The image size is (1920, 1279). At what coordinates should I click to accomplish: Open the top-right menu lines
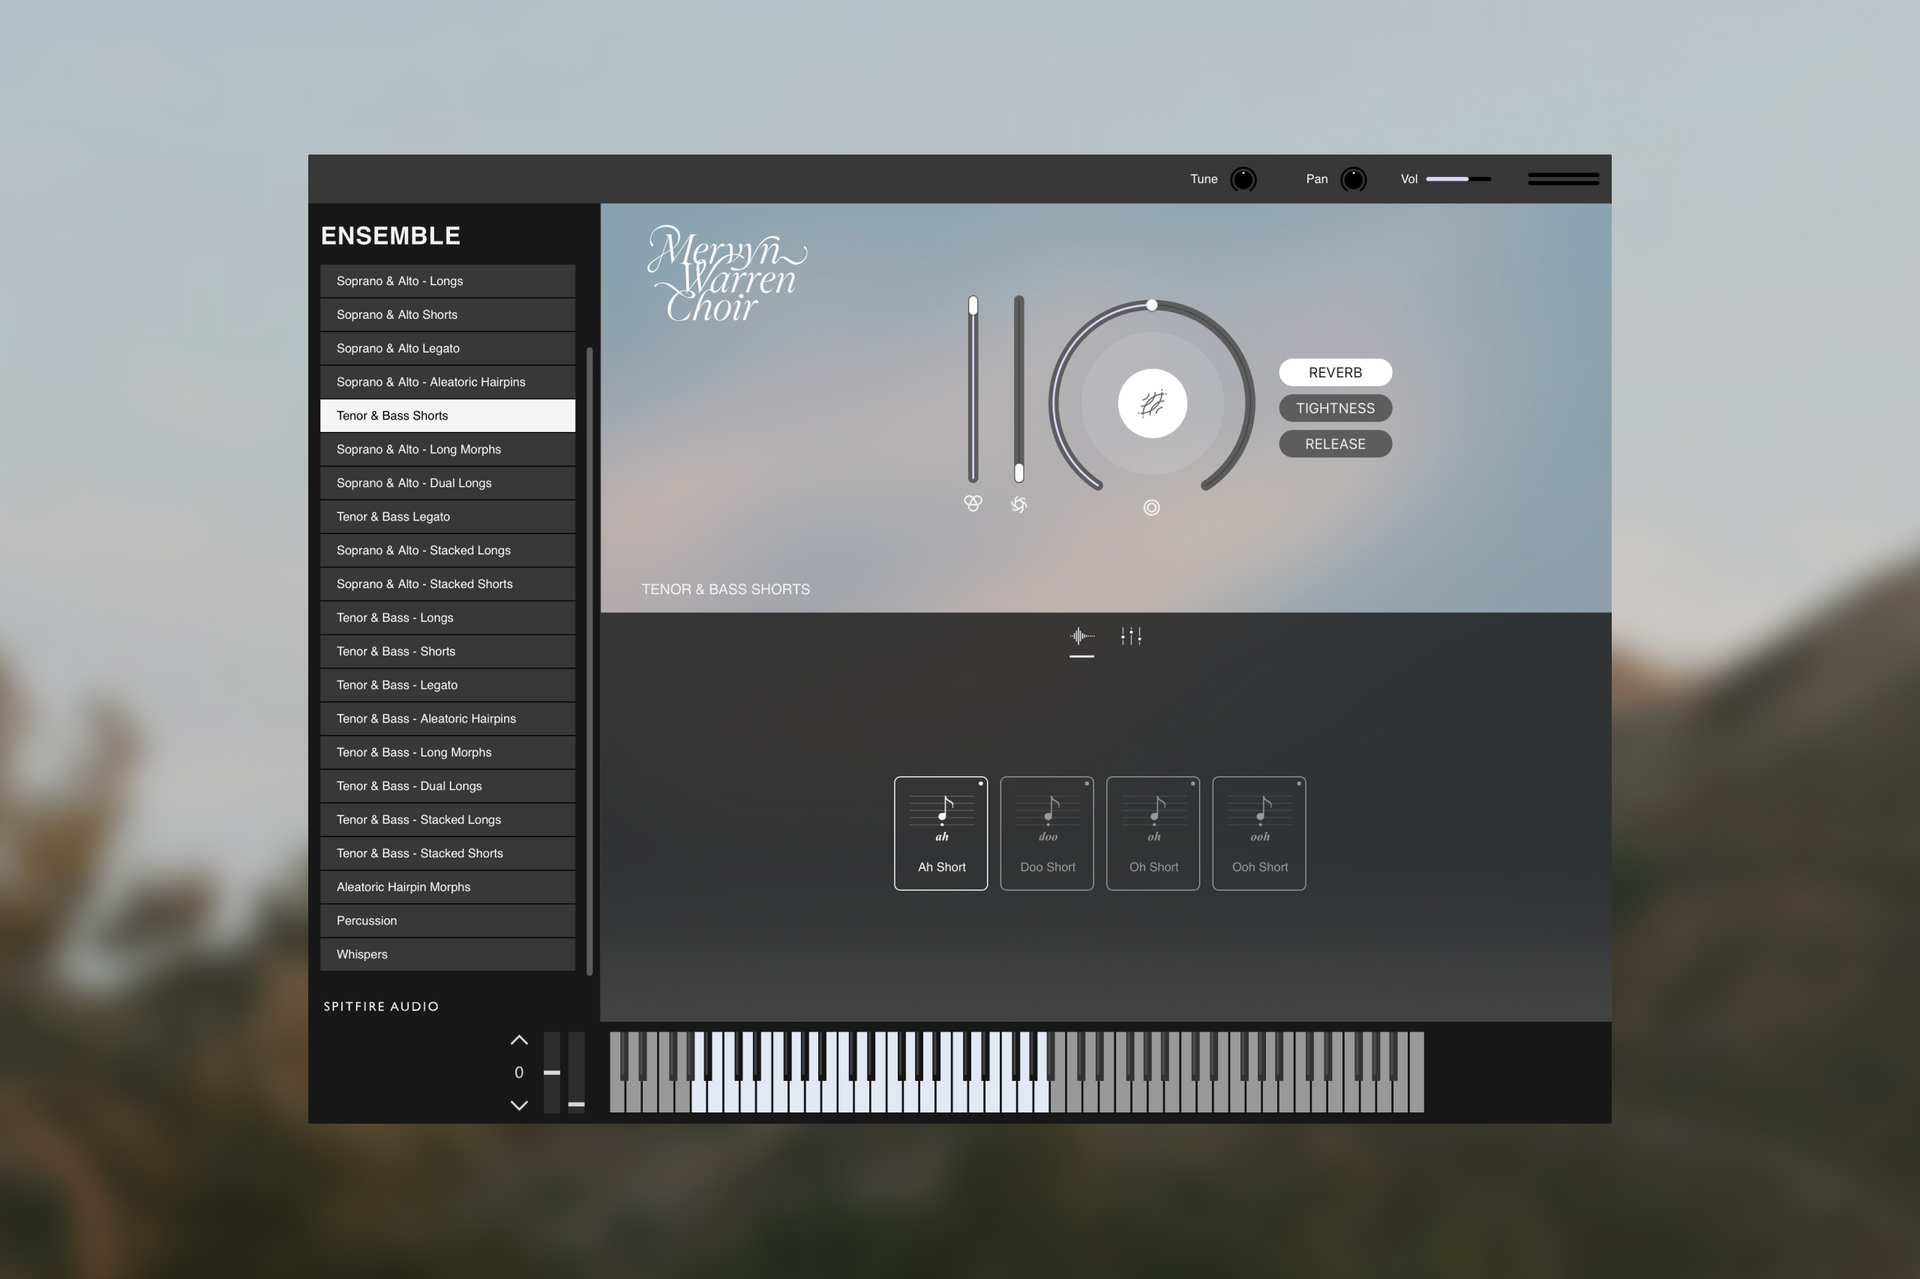[1563, 179]
